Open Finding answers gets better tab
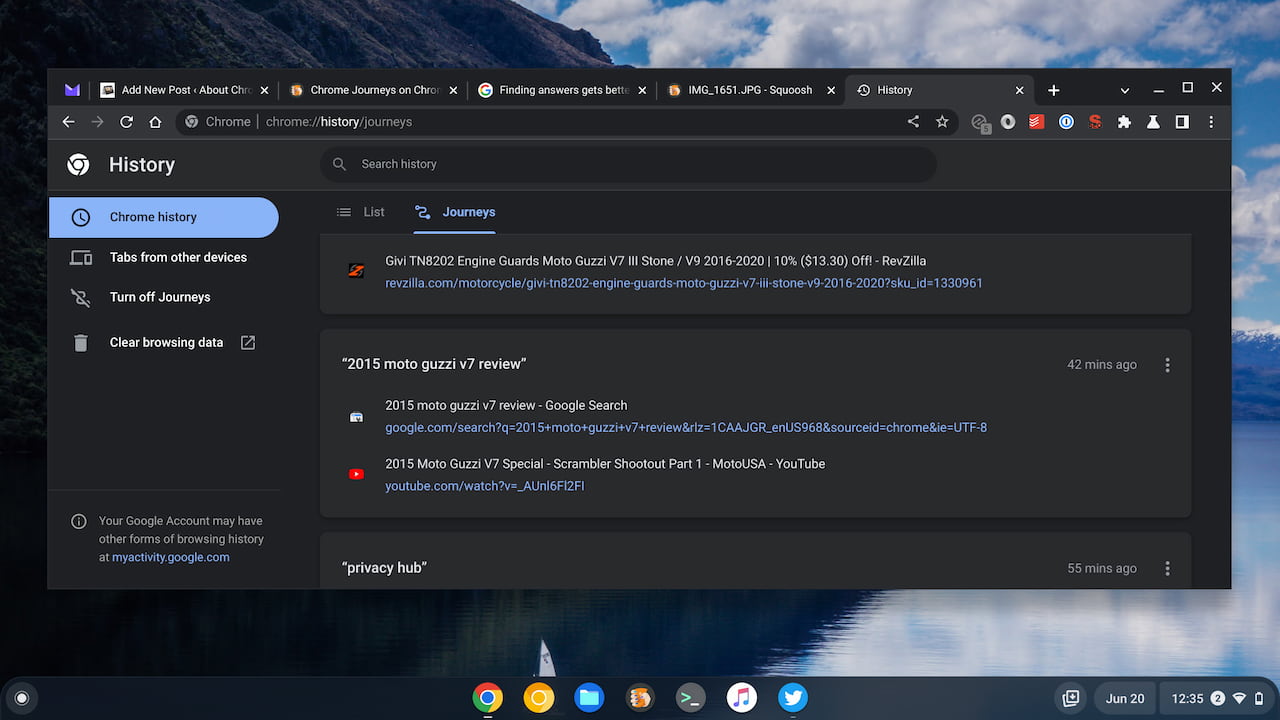 tap(563, 90)
